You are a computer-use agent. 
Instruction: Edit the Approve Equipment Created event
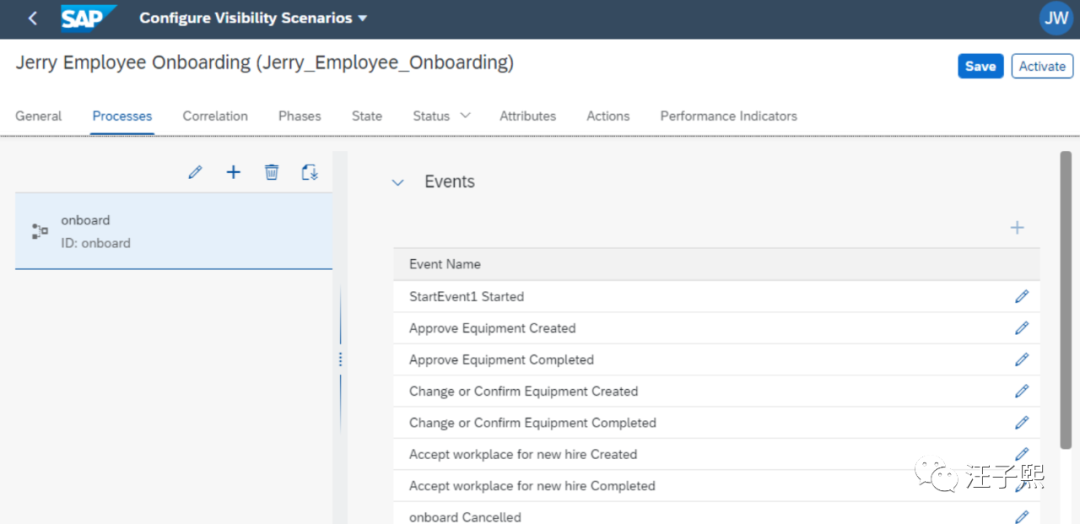[x=1021, y=328]
